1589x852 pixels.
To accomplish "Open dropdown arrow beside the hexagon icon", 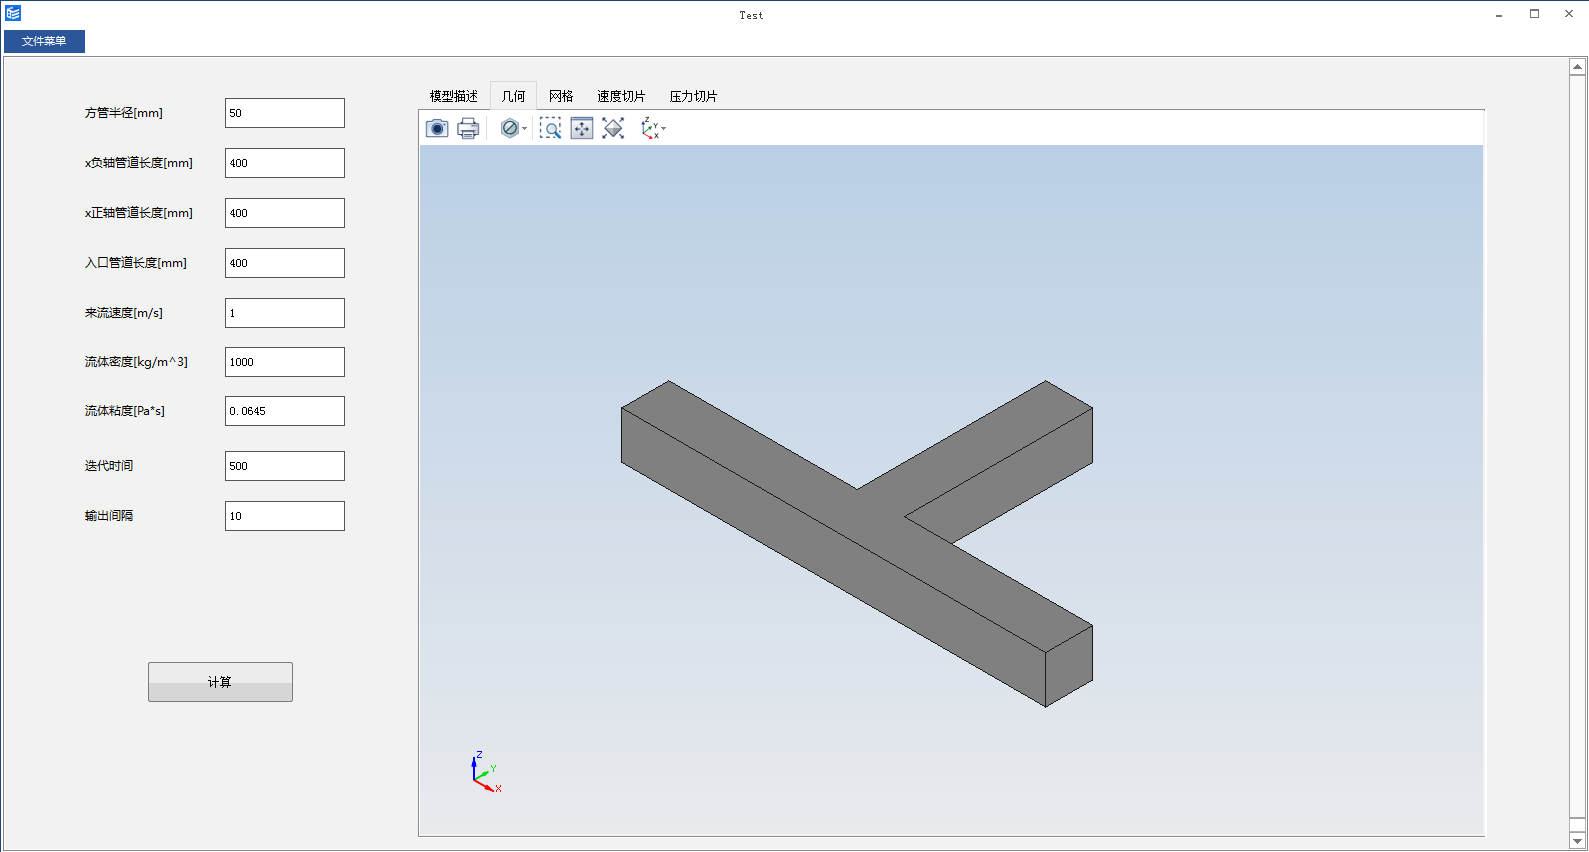I will click(524, 129).
